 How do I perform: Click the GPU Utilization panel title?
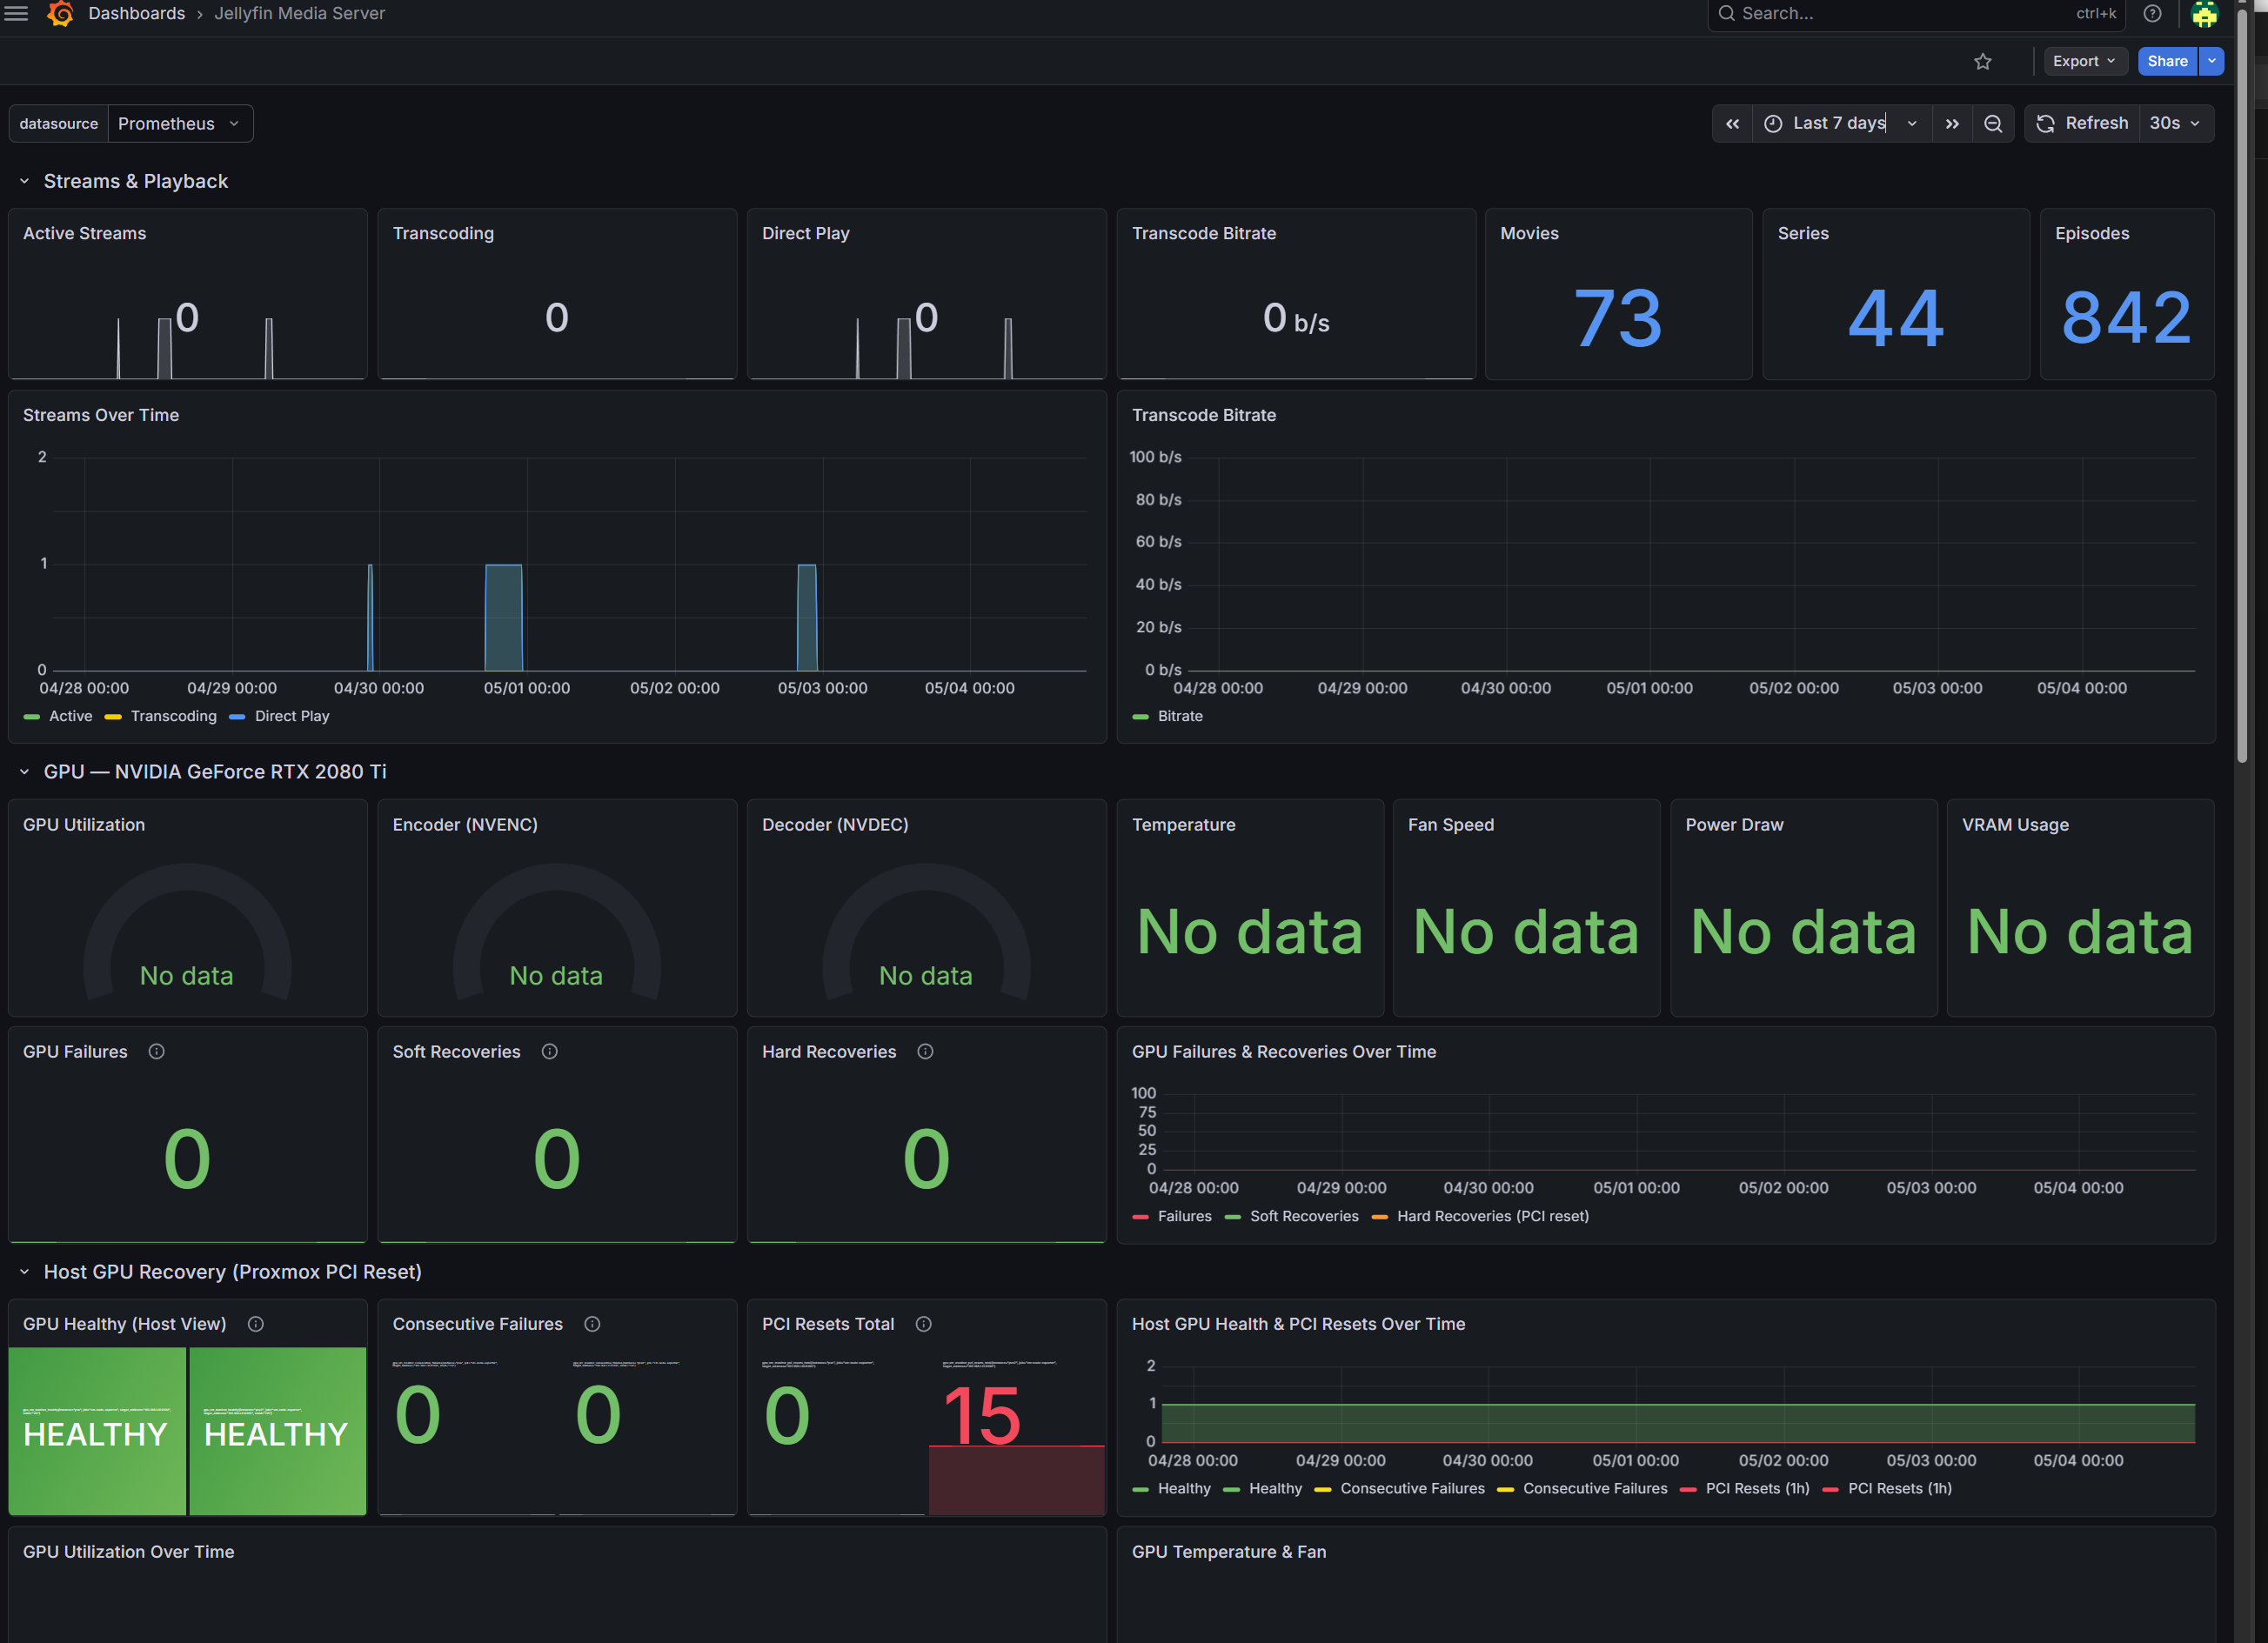pyautogui.click(x=84, y=824)
